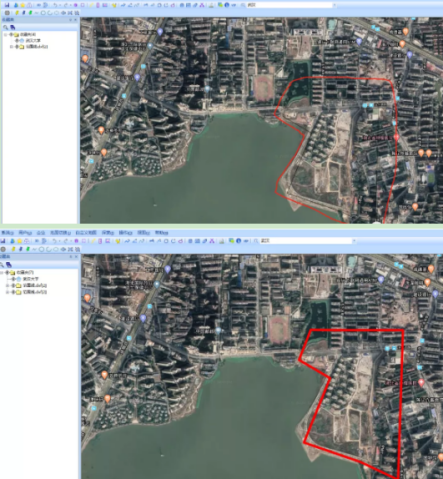This screenshot has width=443, height=479.
Task: Toggle checkbox of last folder in lower tree
Action: coord(13,292)
